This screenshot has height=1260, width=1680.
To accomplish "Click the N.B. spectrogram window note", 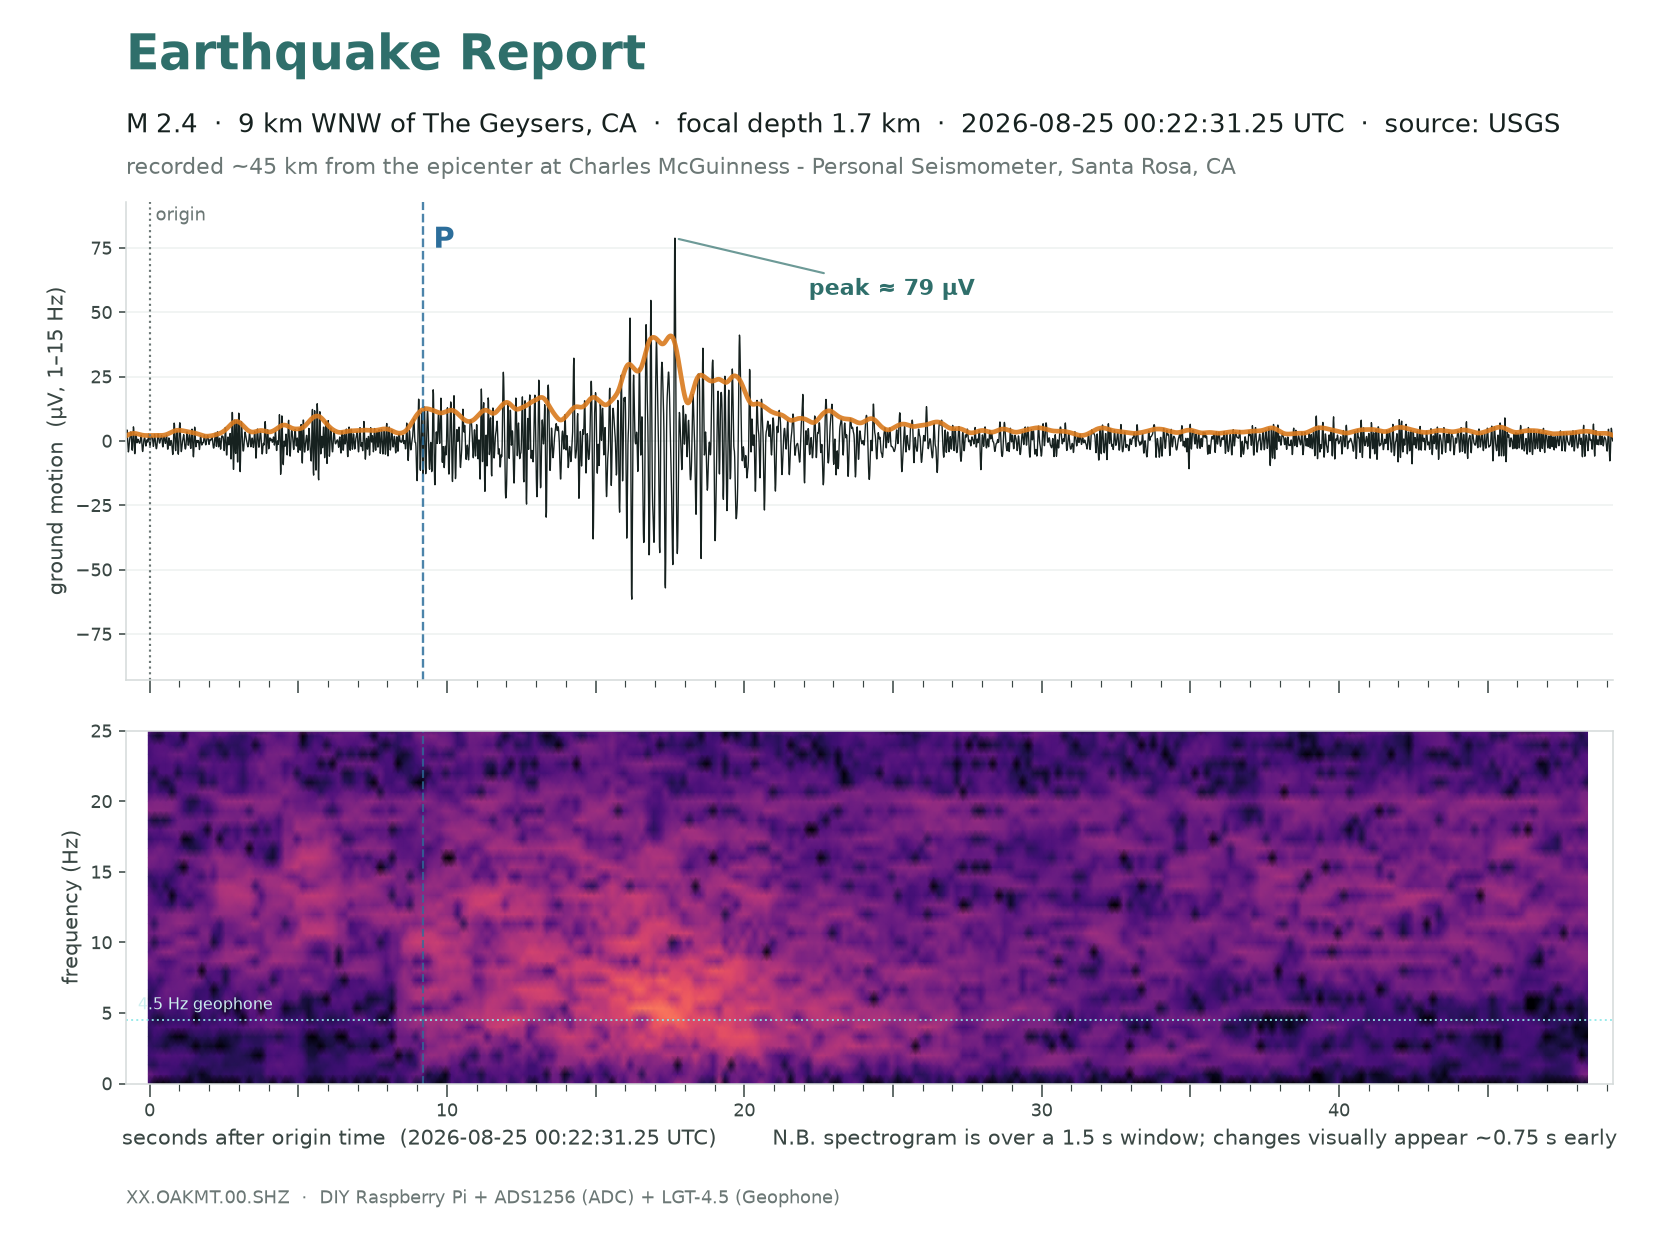I will [1194, 1138].
